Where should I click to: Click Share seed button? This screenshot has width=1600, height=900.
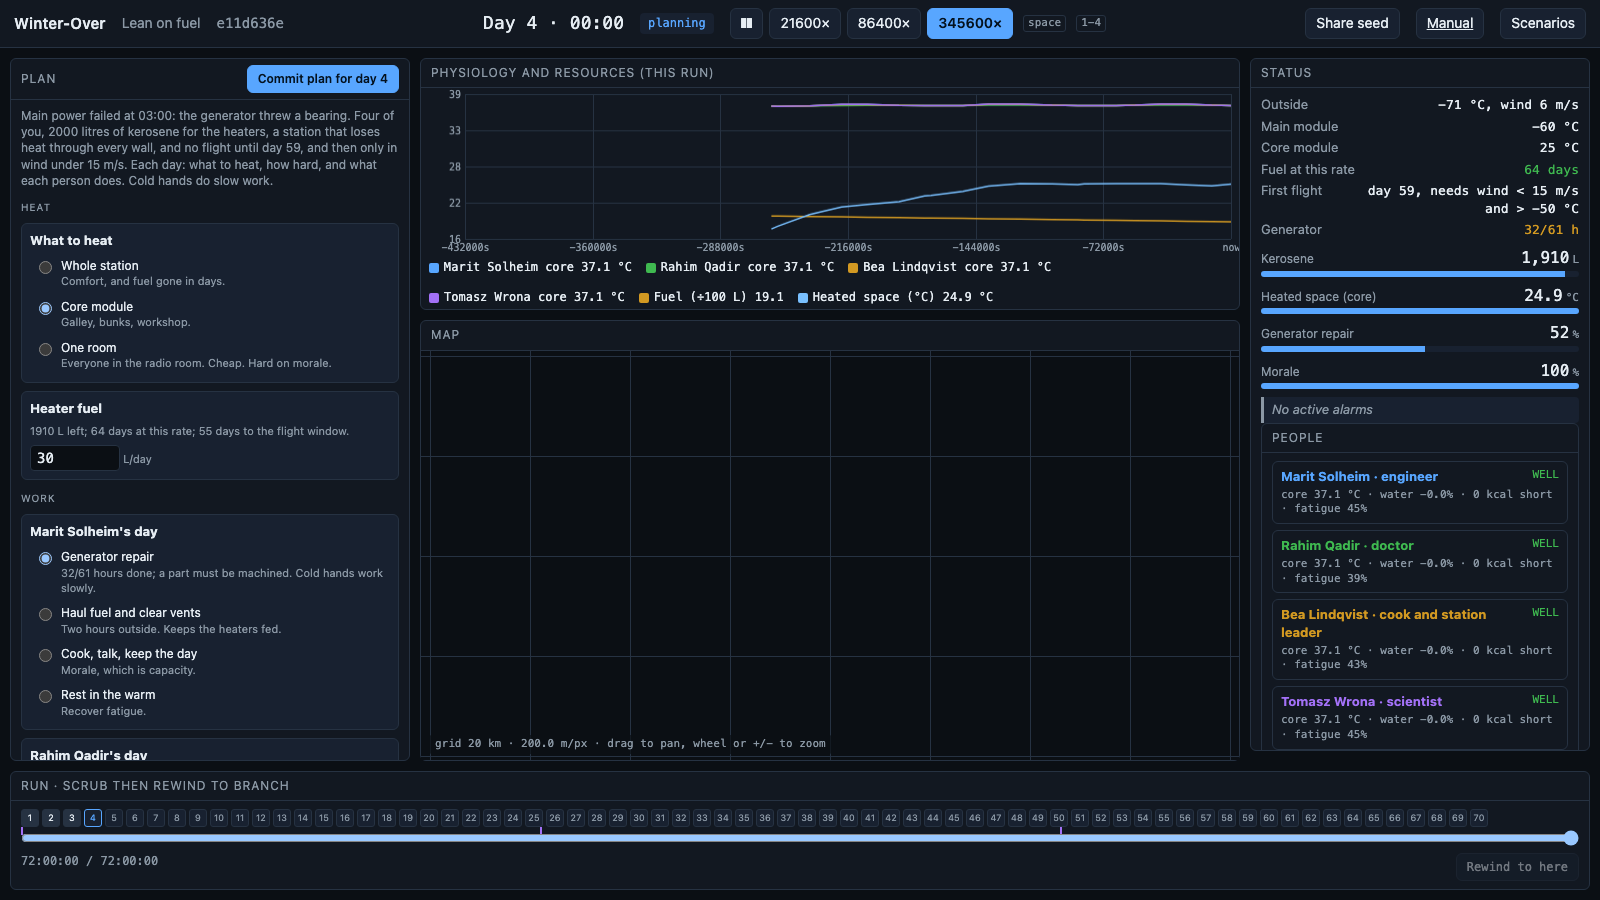1352,23
